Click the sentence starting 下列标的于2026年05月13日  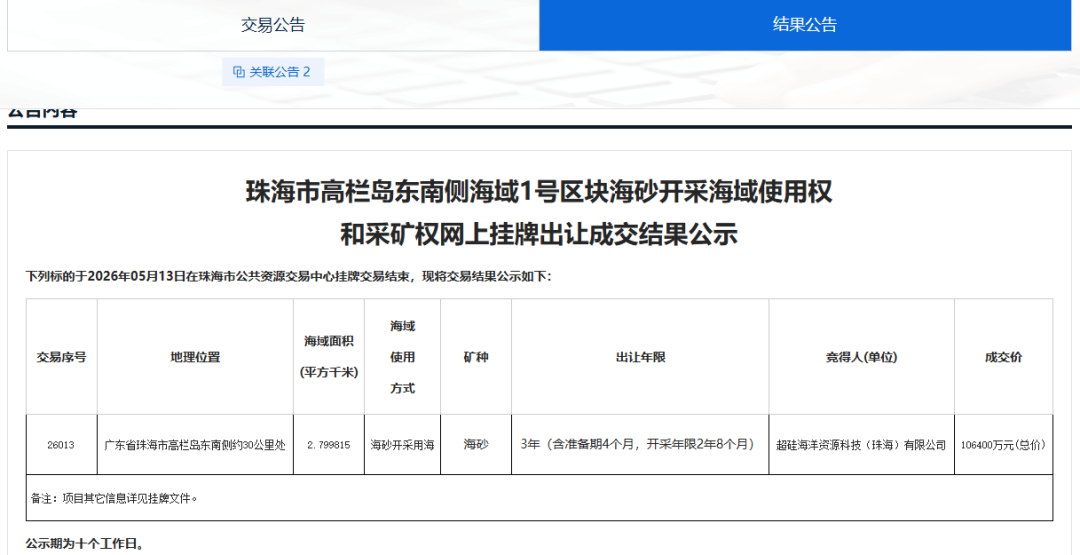(289, 277)
